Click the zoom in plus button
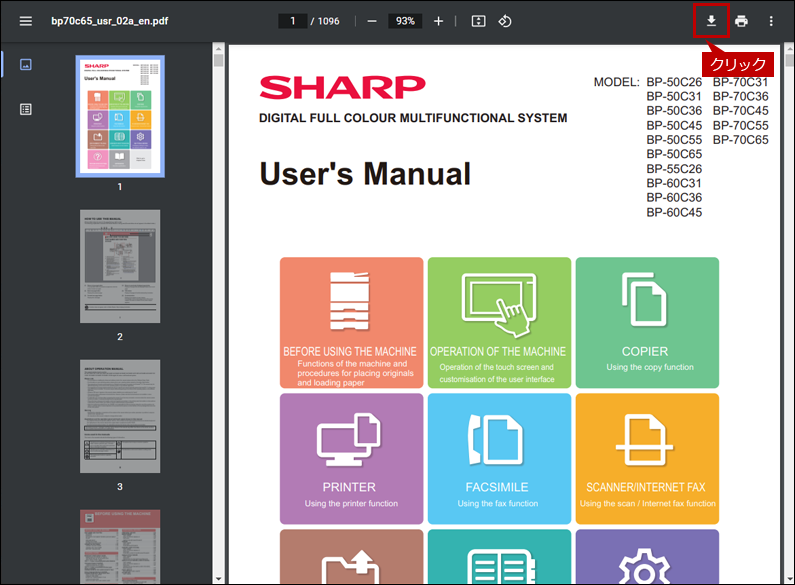Image resolution: width=795 pixels, height=585 pixels. tap(439, 21)
